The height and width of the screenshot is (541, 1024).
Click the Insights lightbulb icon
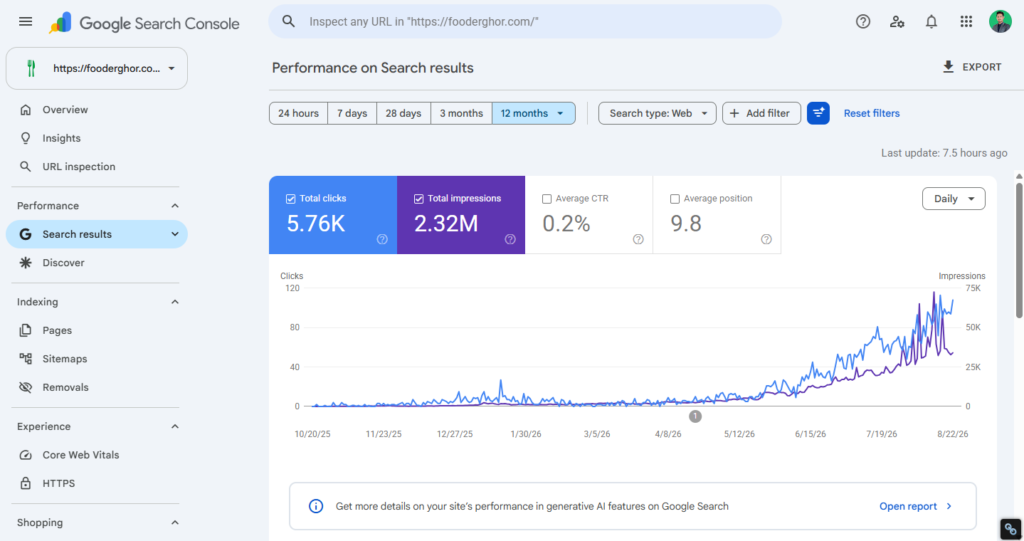click(25, 138)
